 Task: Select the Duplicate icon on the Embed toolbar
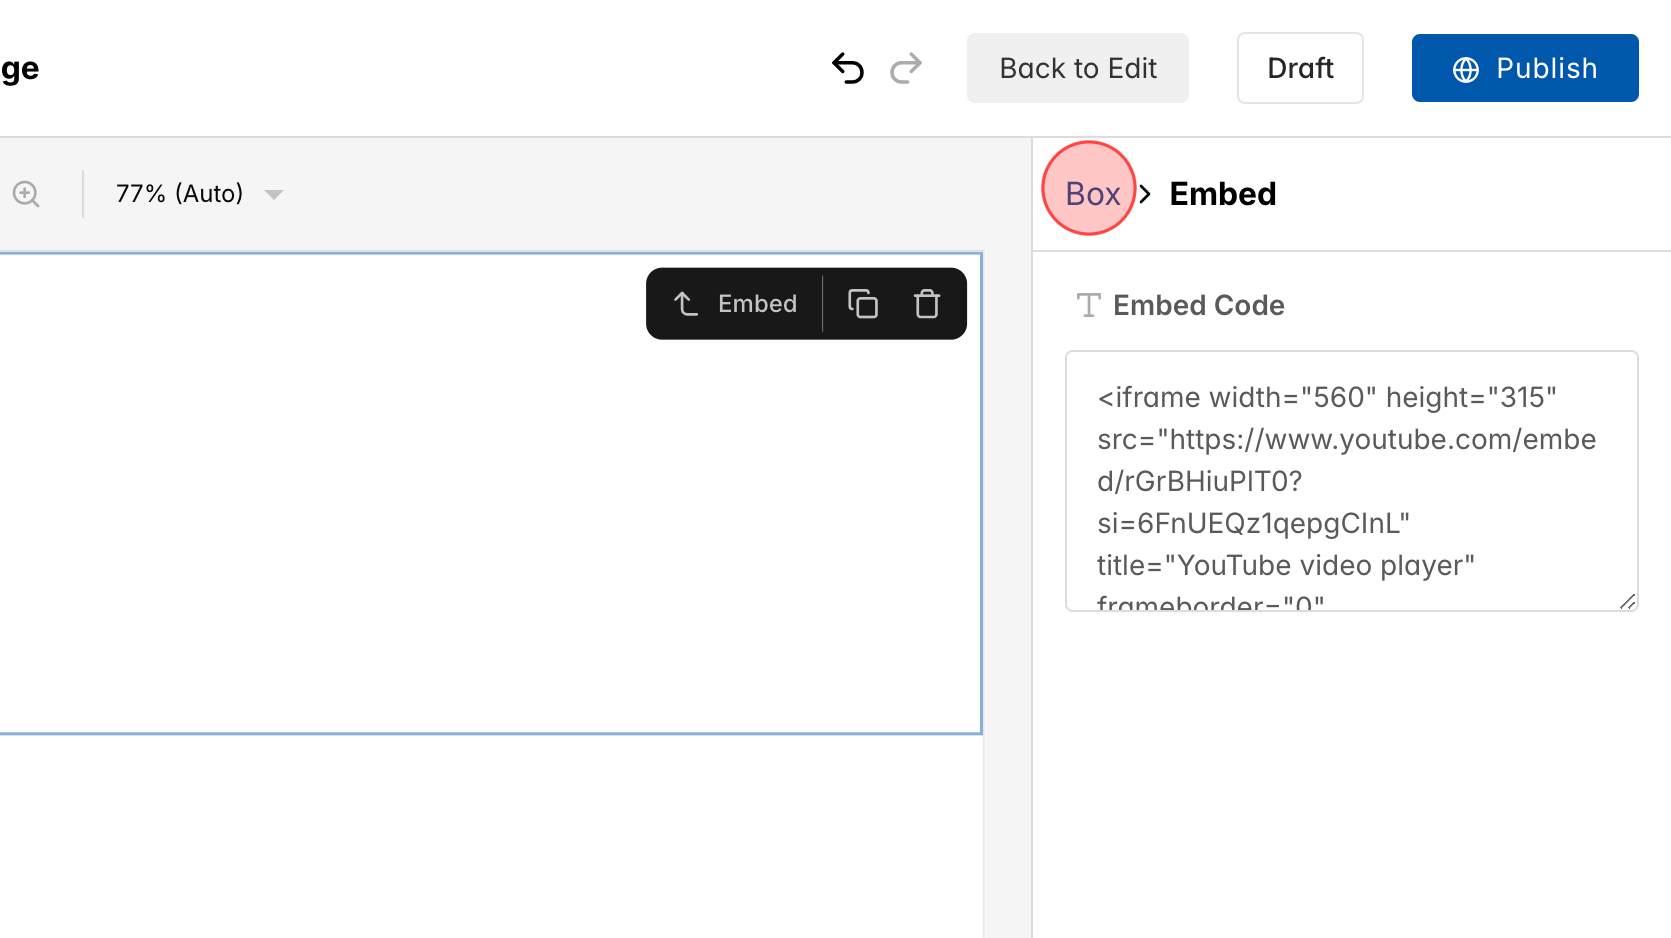[x=862, y=303]
